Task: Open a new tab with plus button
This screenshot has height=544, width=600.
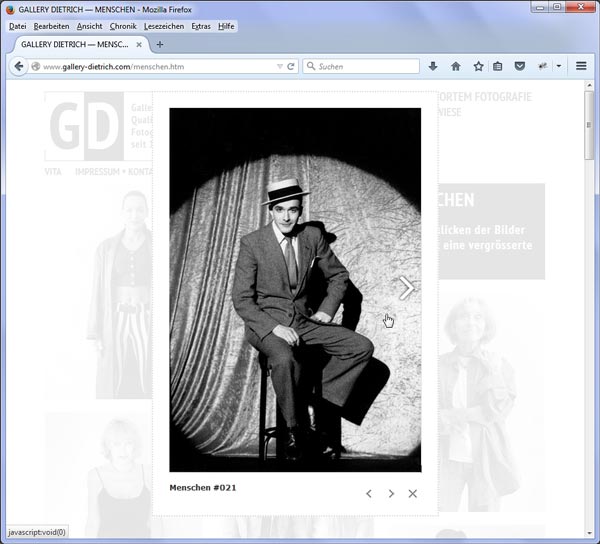Action: tap(160, 44)
